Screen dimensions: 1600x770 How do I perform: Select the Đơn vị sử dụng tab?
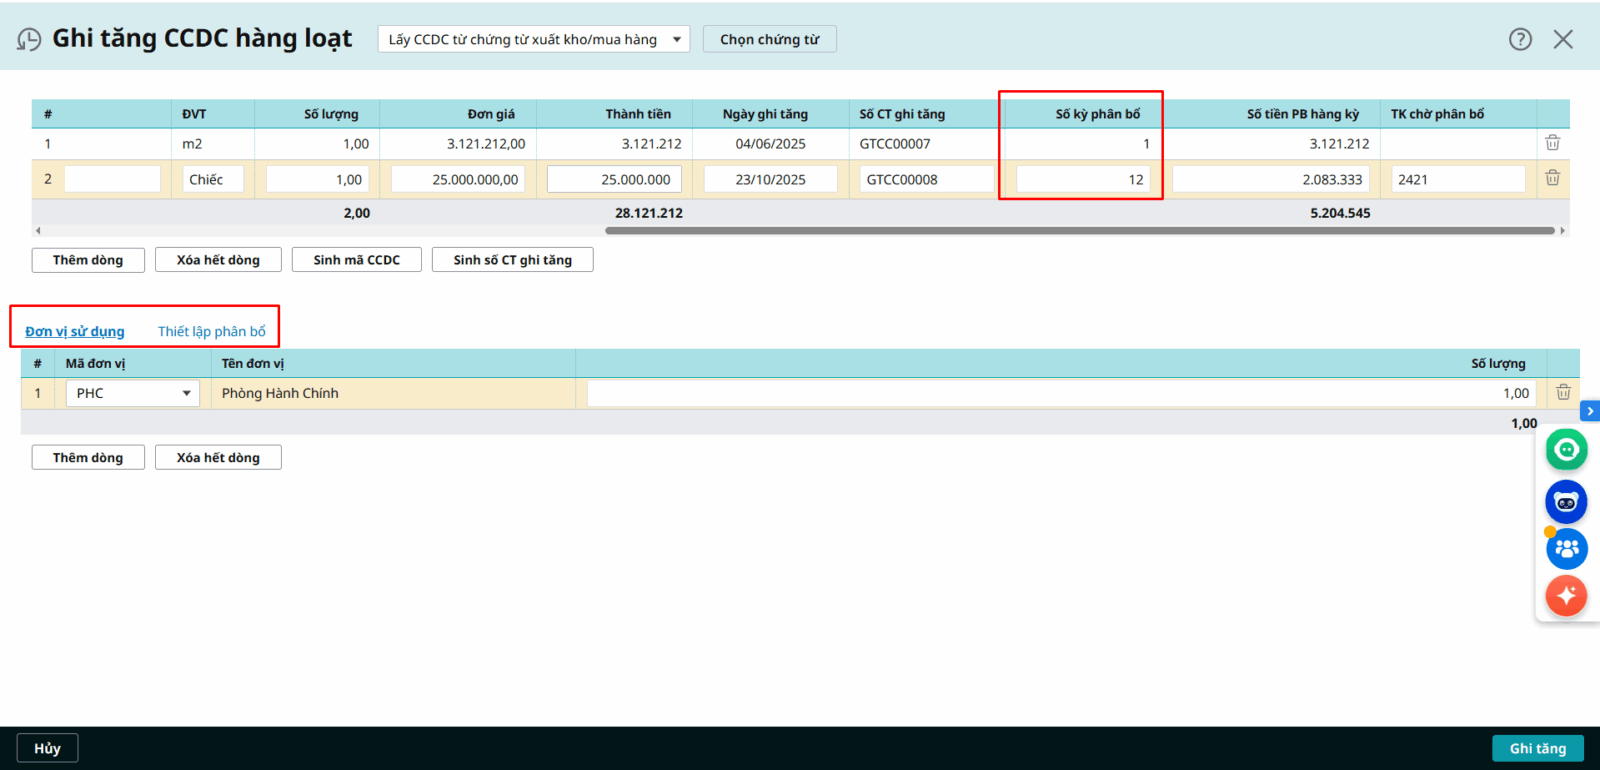coord(75,331)
